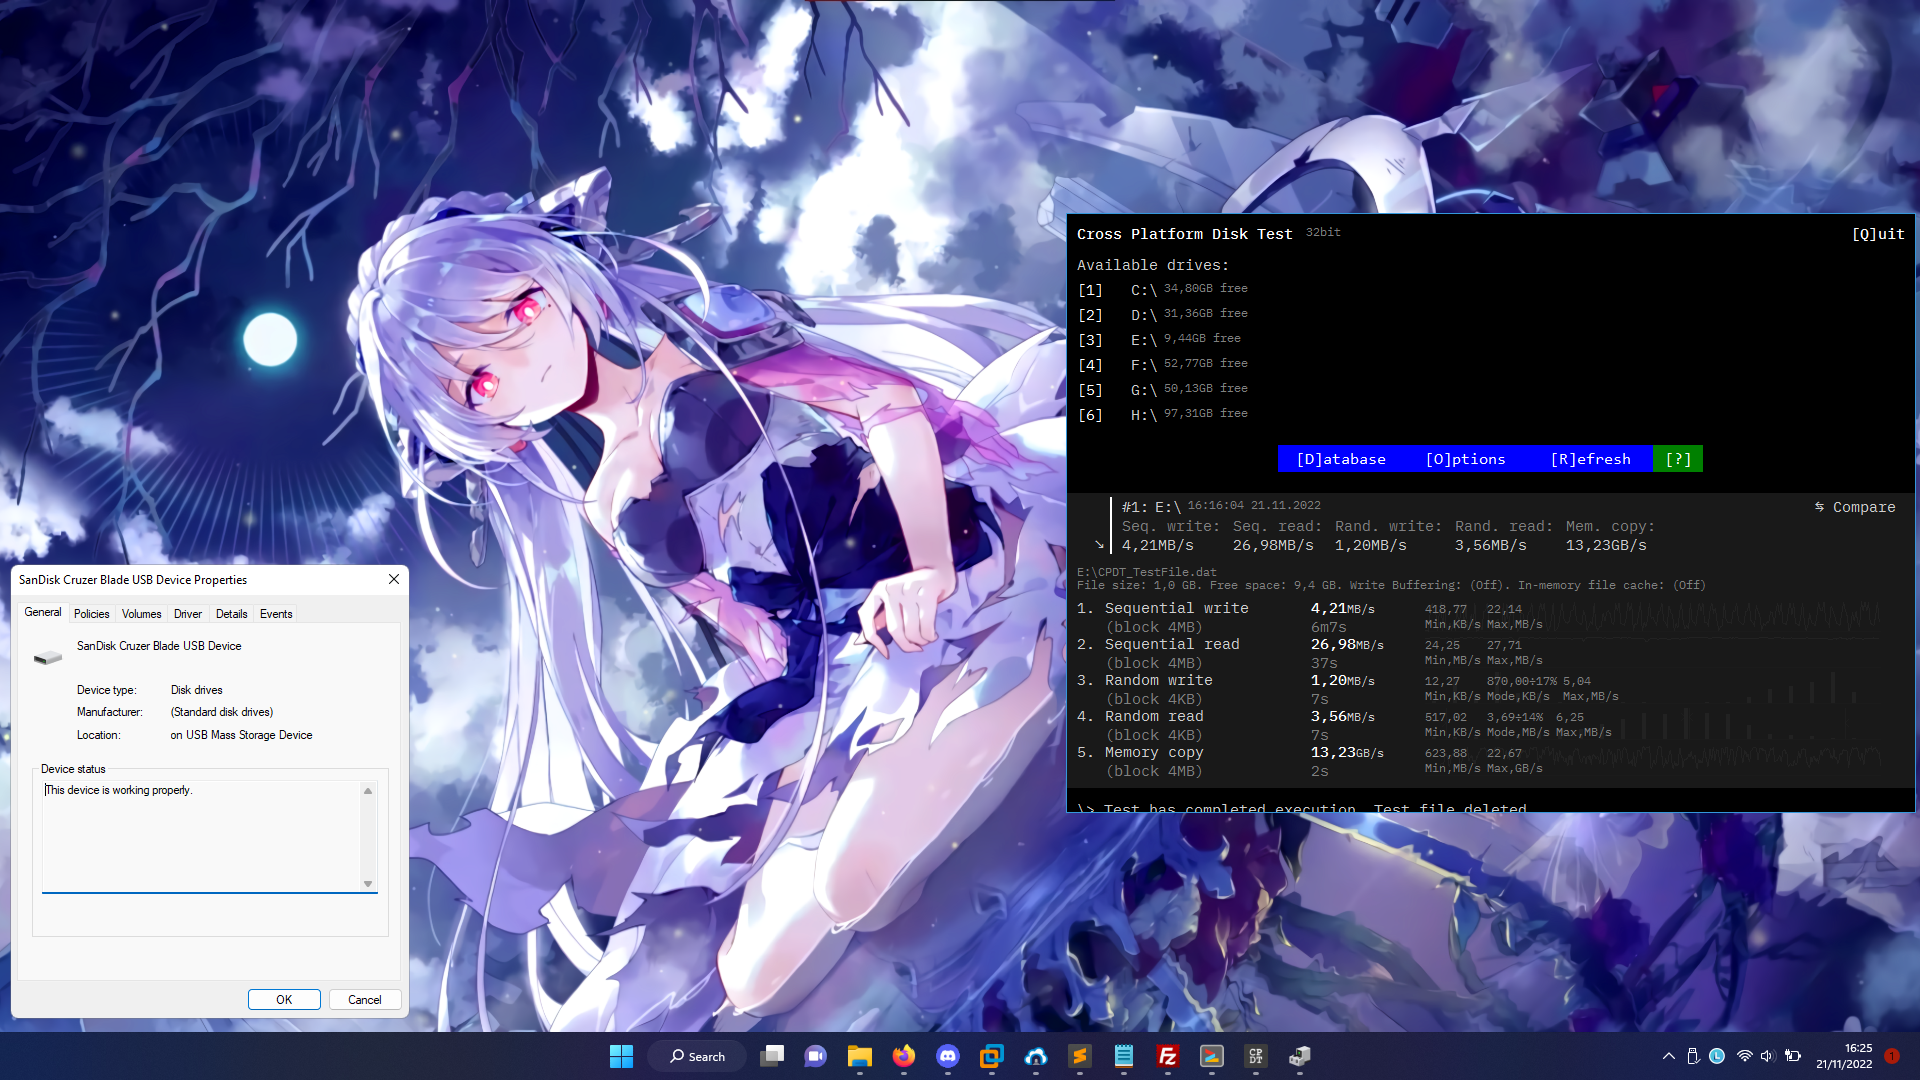Switch to the Driver tab
The image size is (1920, 1080).
point(188,614)
